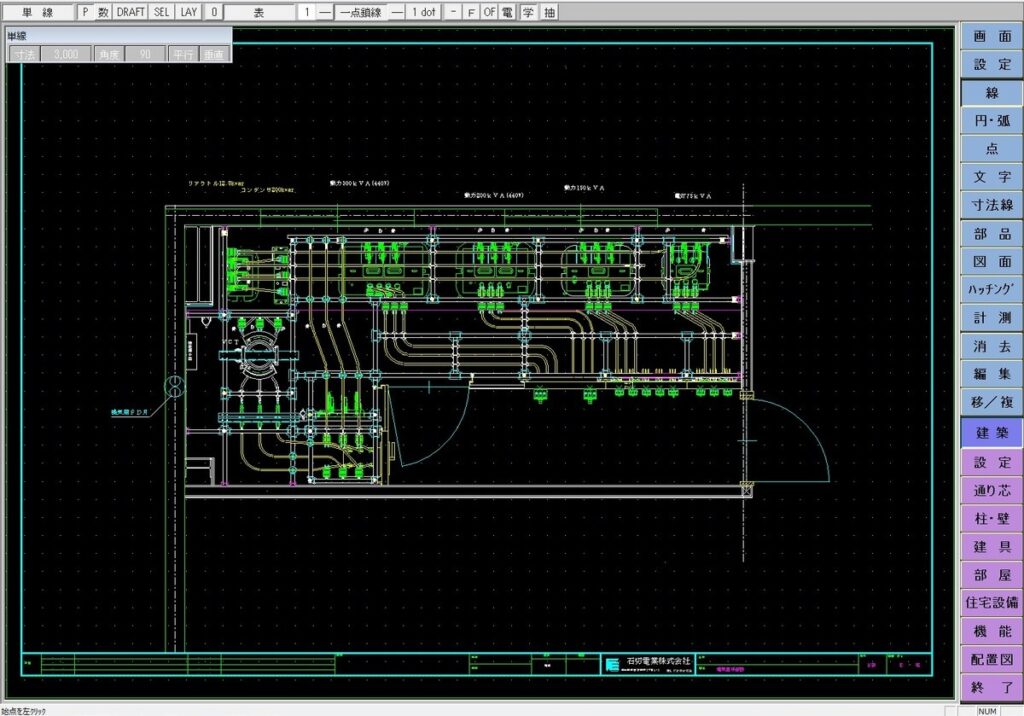
Task: Toggle the P button in top toolbar
Action: [x=86, y=12]
